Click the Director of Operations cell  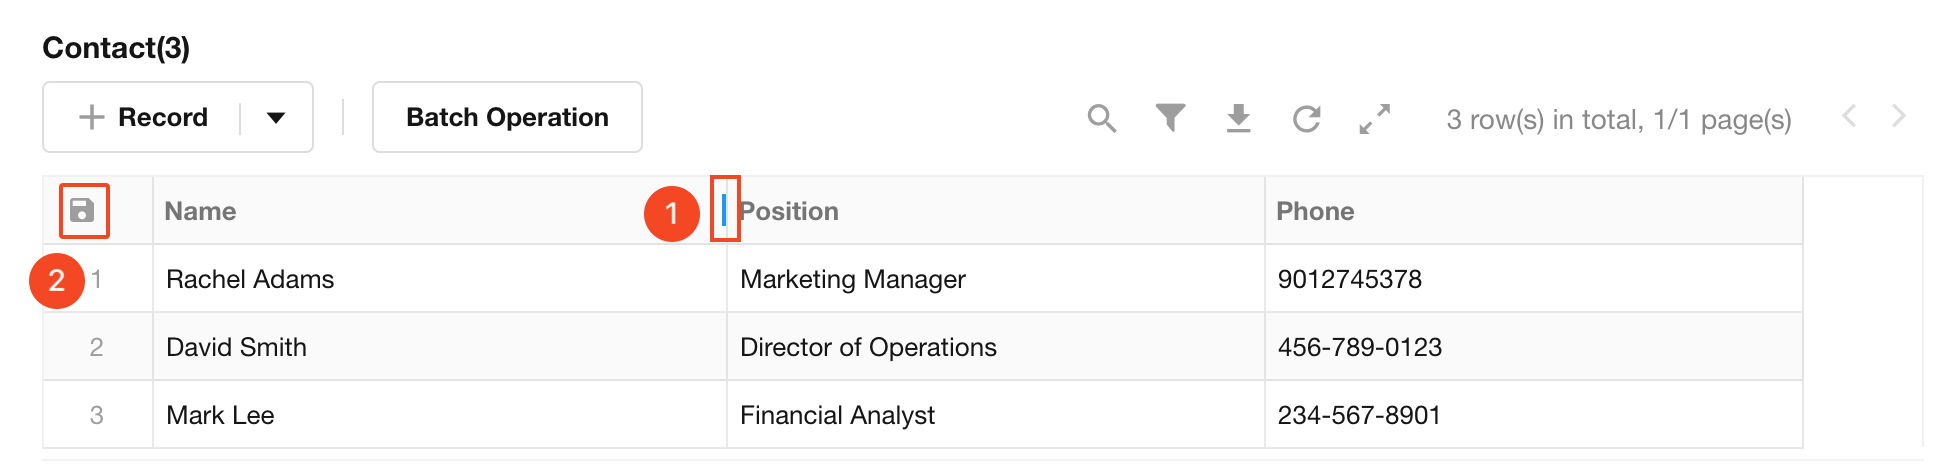pyautogui.click(x=868, y=347)
